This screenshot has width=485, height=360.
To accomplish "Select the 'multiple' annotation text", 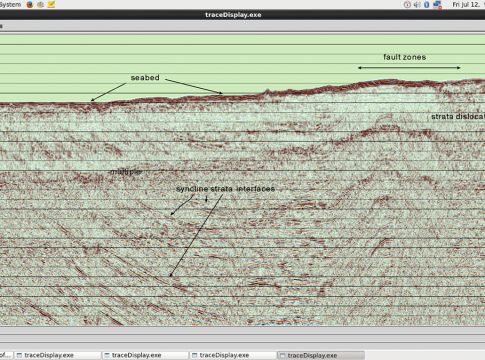I will click(126, 172).
